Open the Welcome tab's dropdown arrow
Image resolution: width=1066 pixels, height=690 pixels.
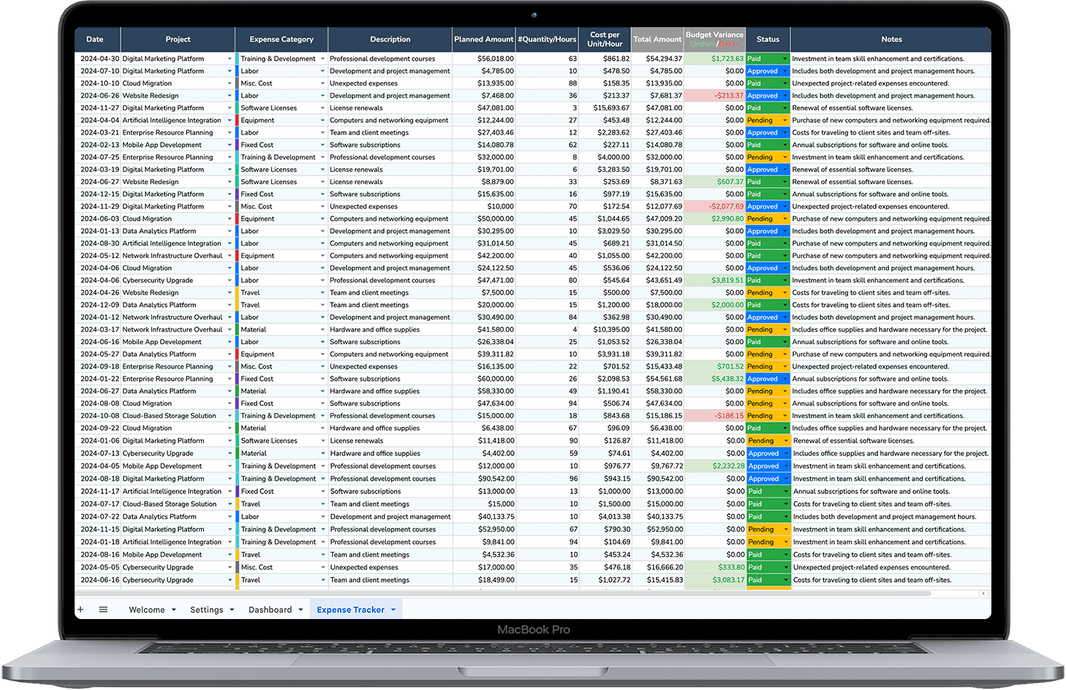pos(174,610)
